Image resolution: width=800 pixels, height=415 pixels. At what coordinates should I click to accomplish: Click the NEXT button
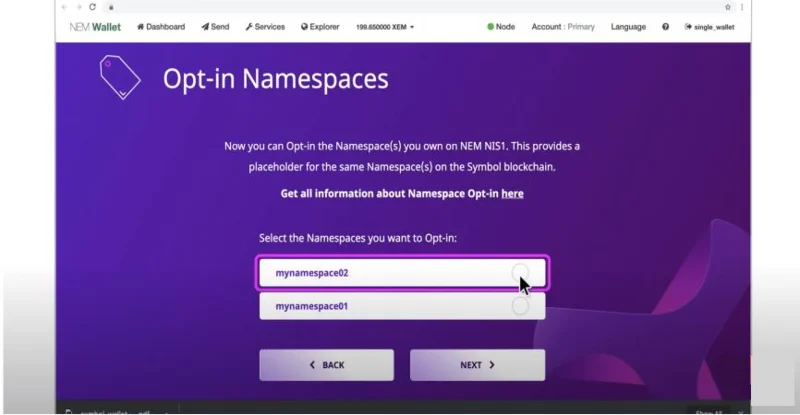[478, 365]
